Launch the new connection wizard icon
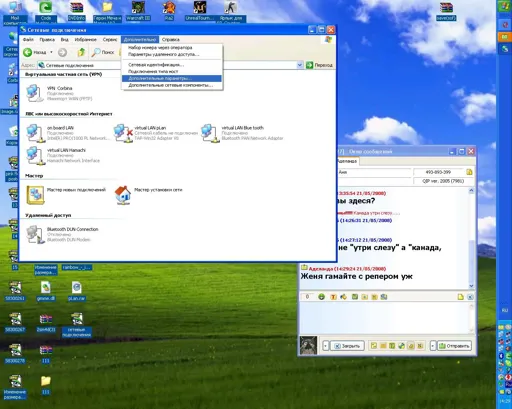 pos(35,195)
